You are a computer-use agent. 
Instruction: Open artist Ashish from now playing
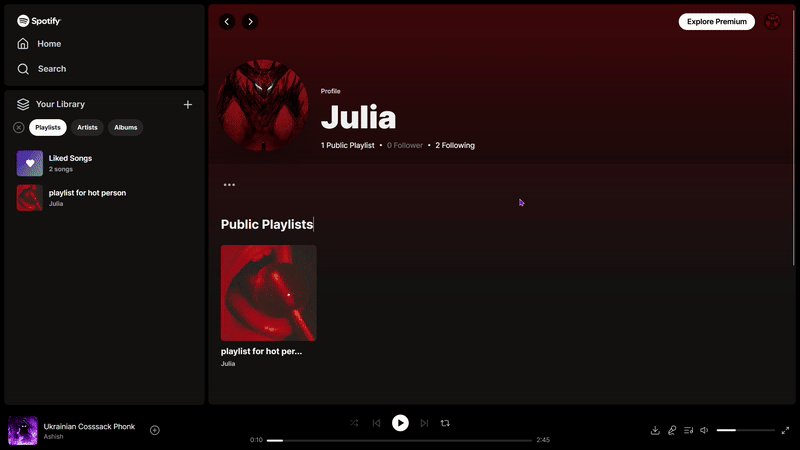[54, 437]
